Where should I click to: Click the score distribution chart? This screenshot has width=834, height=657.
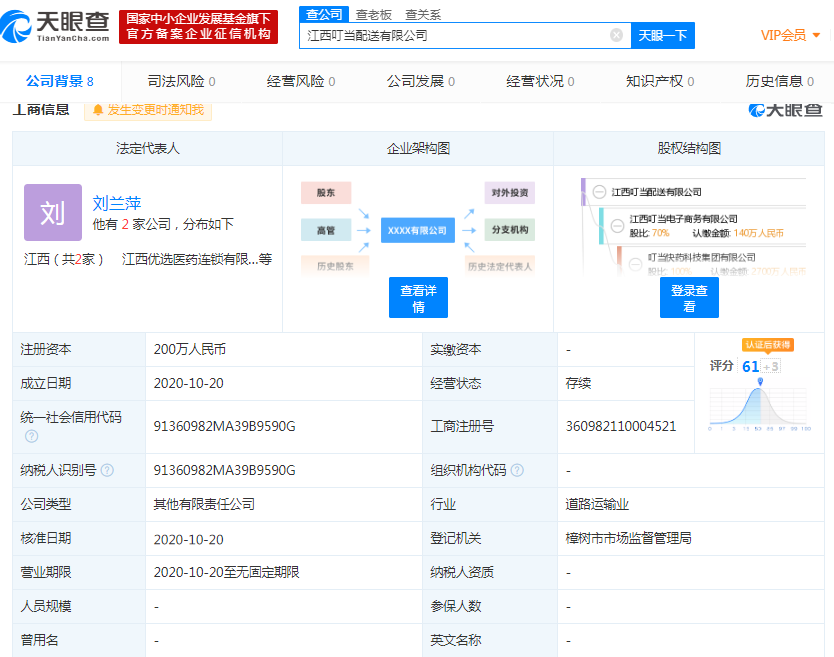pos(760,405)
